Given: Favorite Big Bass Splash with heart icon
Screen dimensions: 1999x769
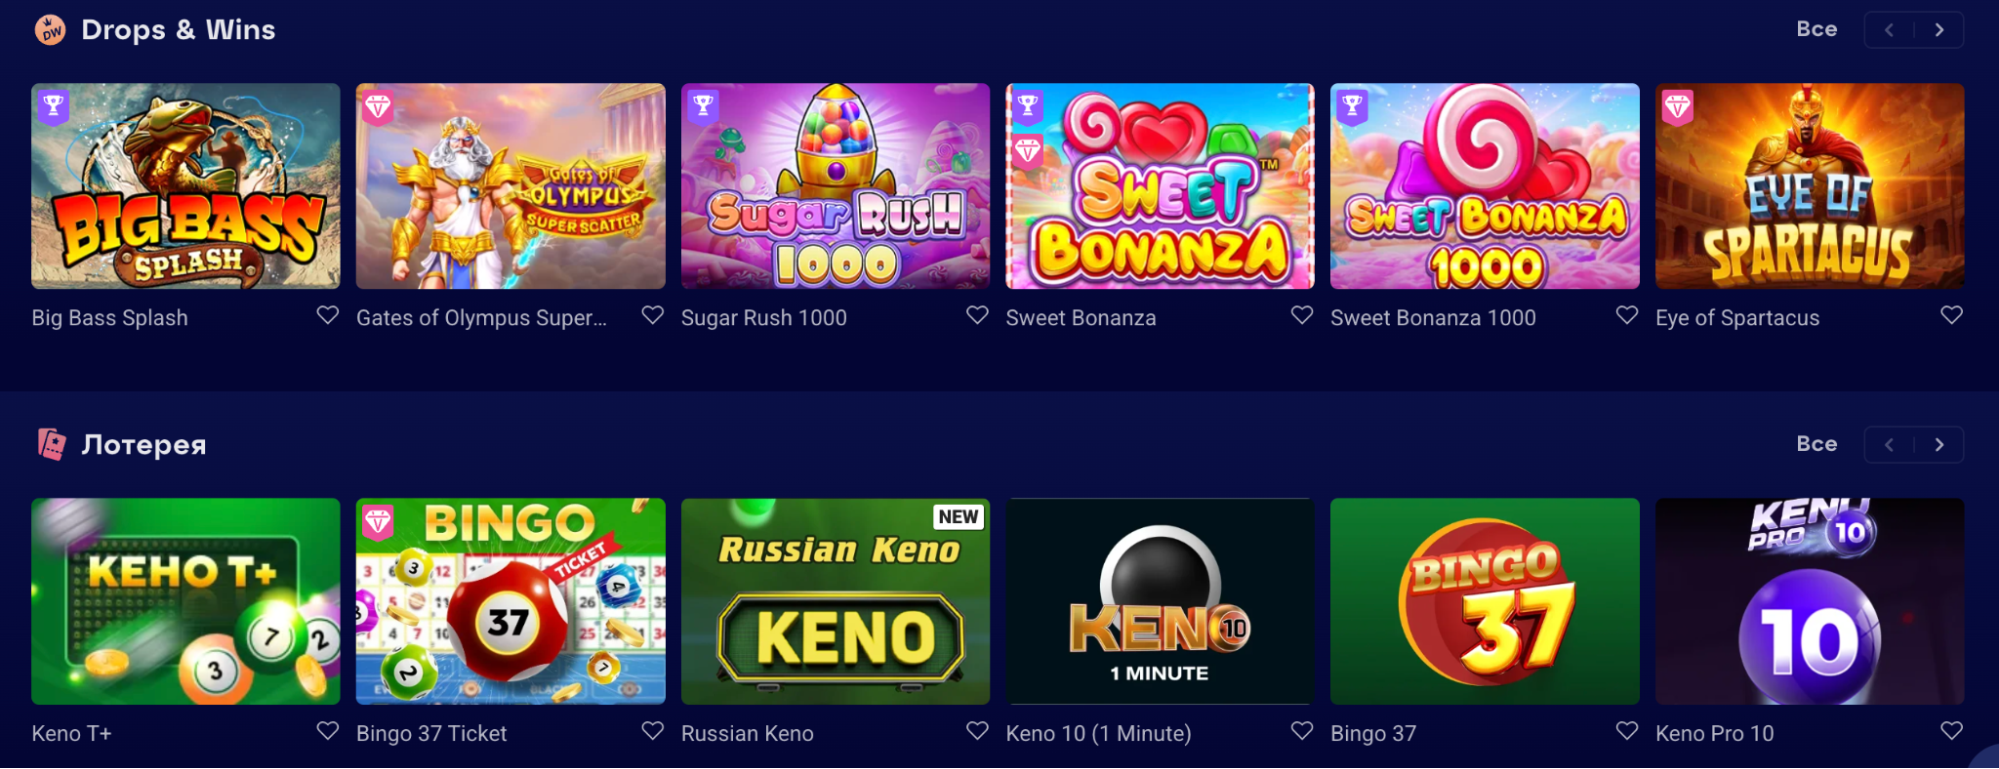Looking at the screenshot, I should 327,316.
